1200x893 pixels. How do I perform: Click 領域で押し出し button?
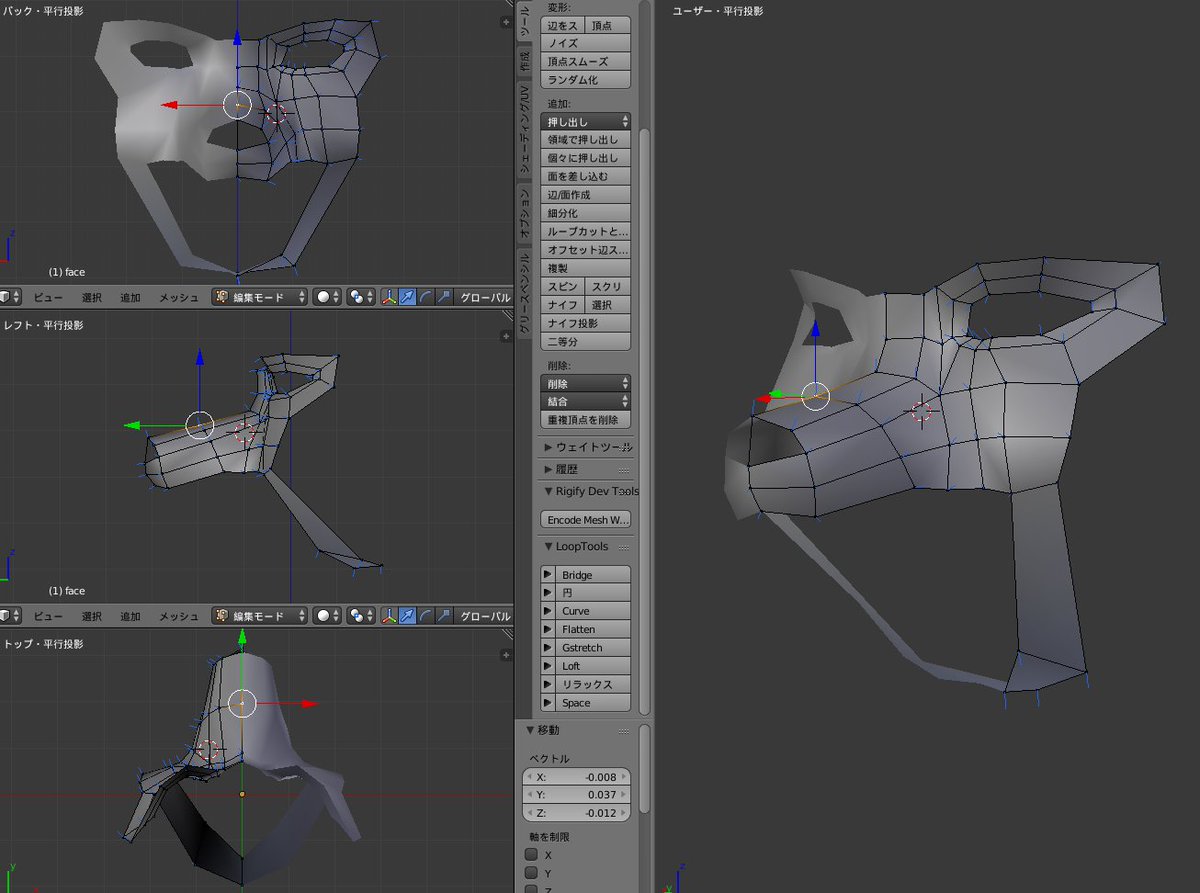click(586, 139)
